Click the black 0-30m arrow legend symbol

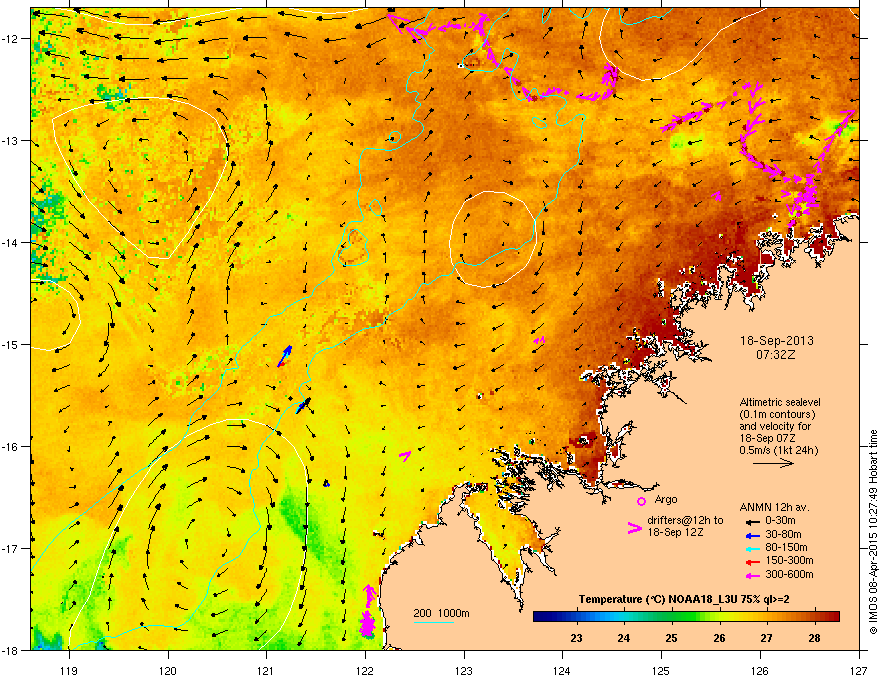[751, 521]
